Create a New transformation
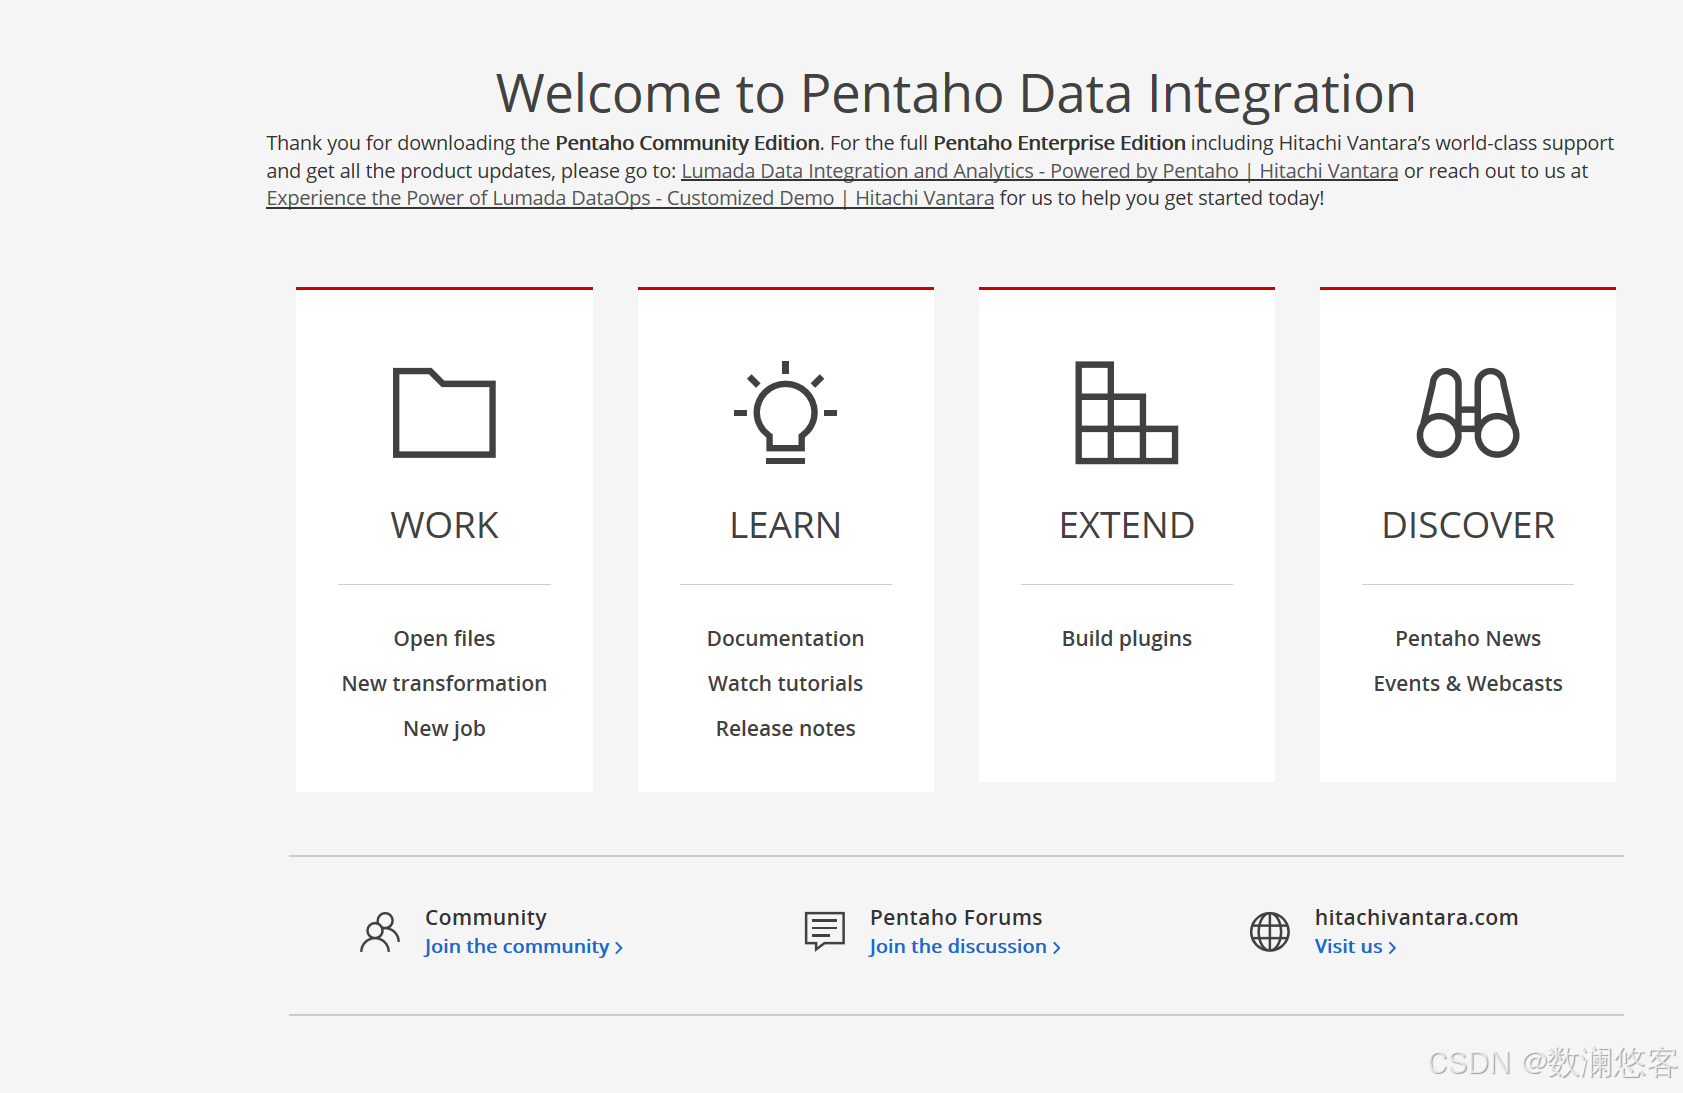The height and width of the screenshot is (1093, 1683). (444, 683)
